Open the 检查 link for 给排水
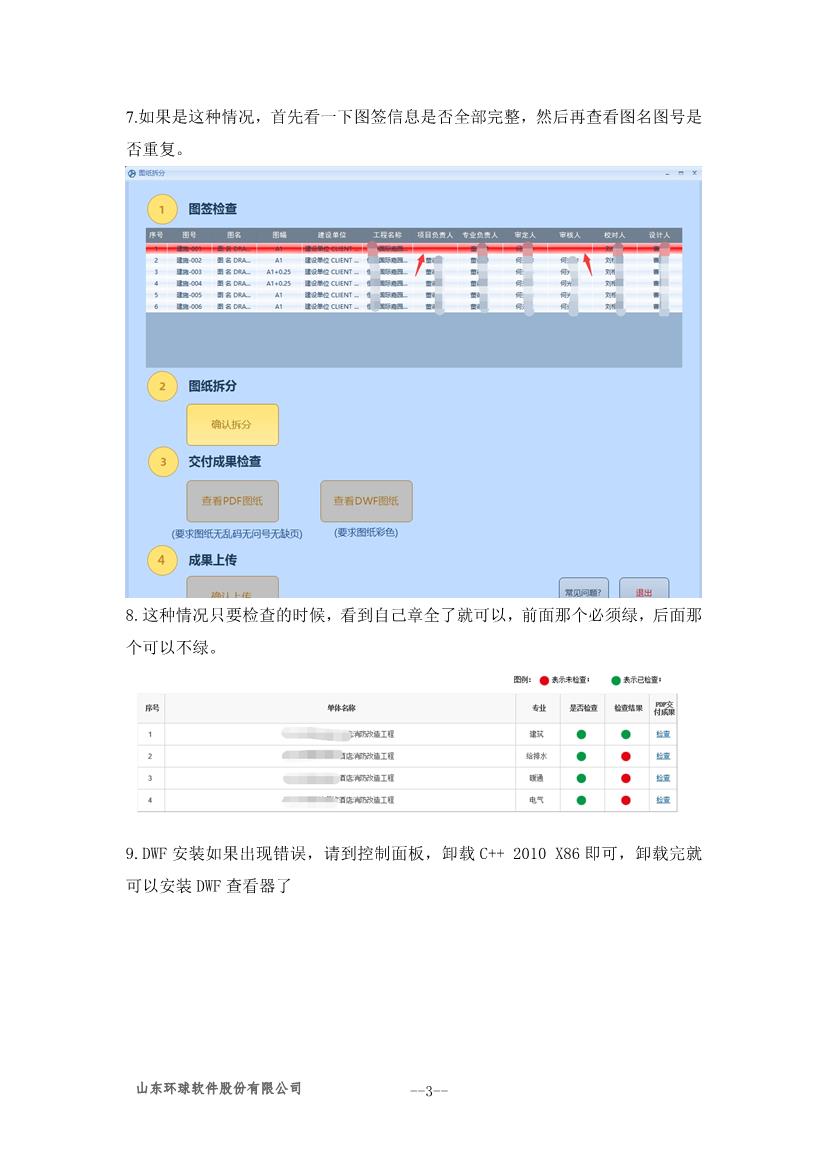The image size is (827, 1169). coord(663,756)
